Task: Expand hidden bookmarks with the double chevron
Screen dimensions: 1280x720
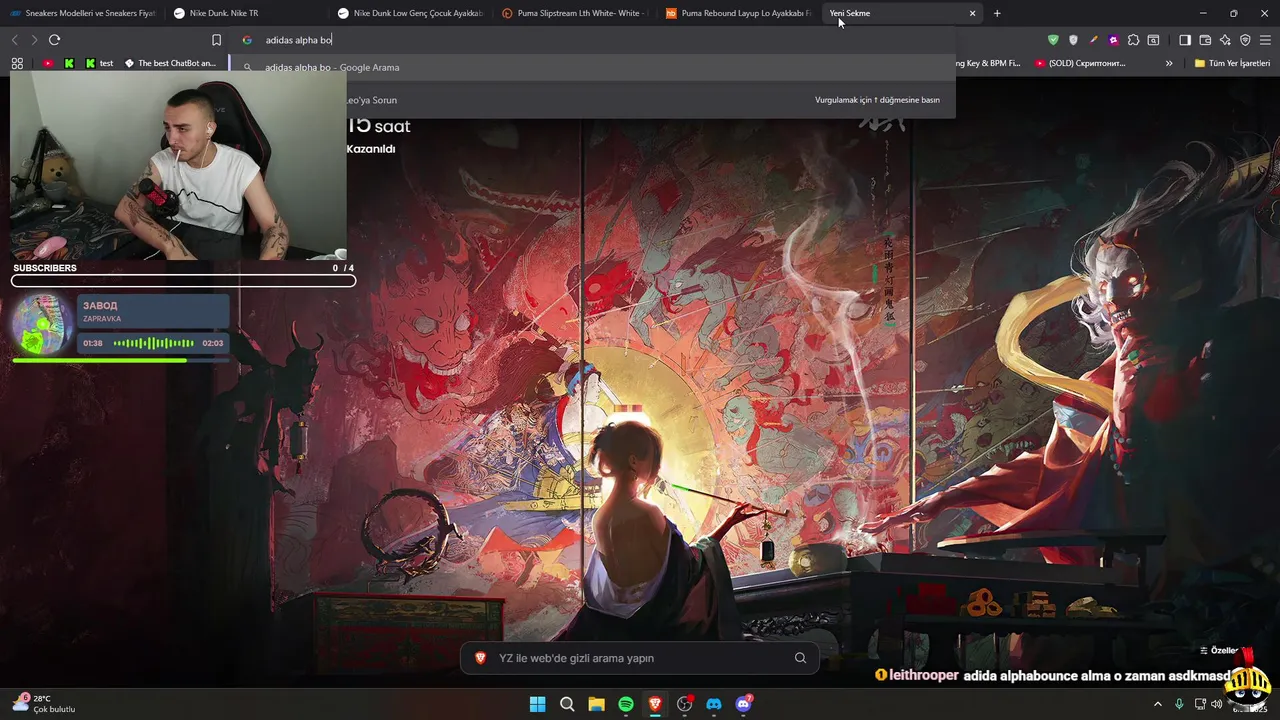Action: point(1169,63)
